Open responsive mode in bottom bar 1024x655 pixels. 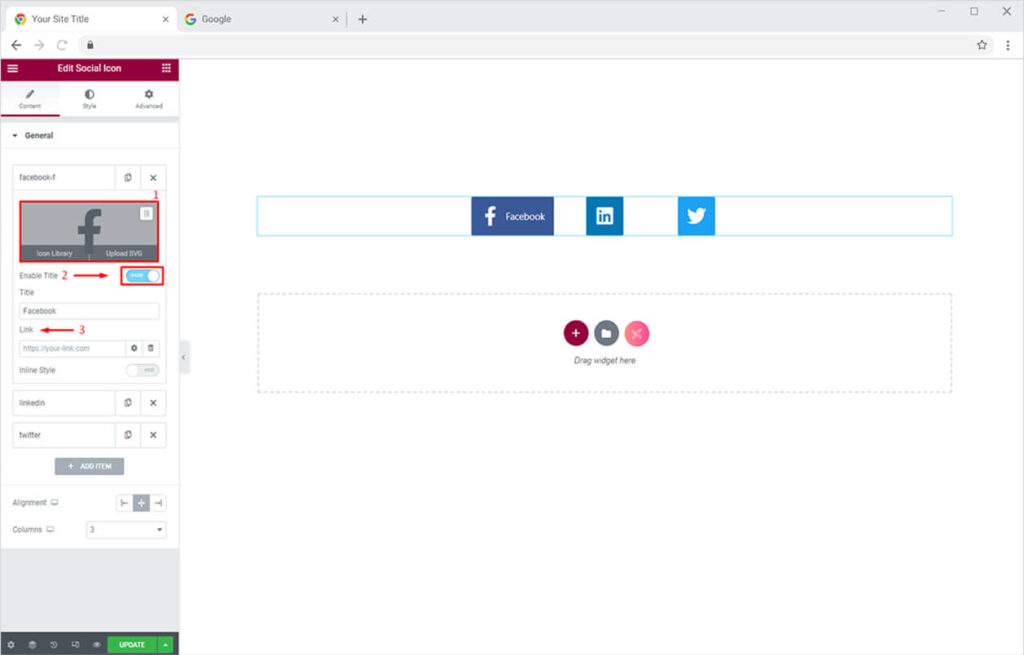coord(75,645)
